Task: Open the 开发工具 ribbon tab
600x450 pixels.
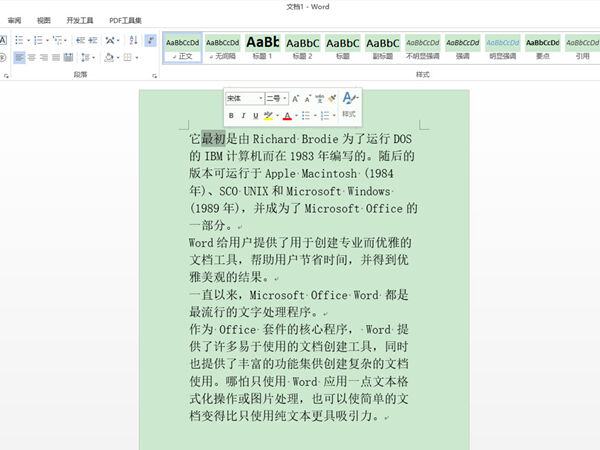Action: click(x=80, y=20)
